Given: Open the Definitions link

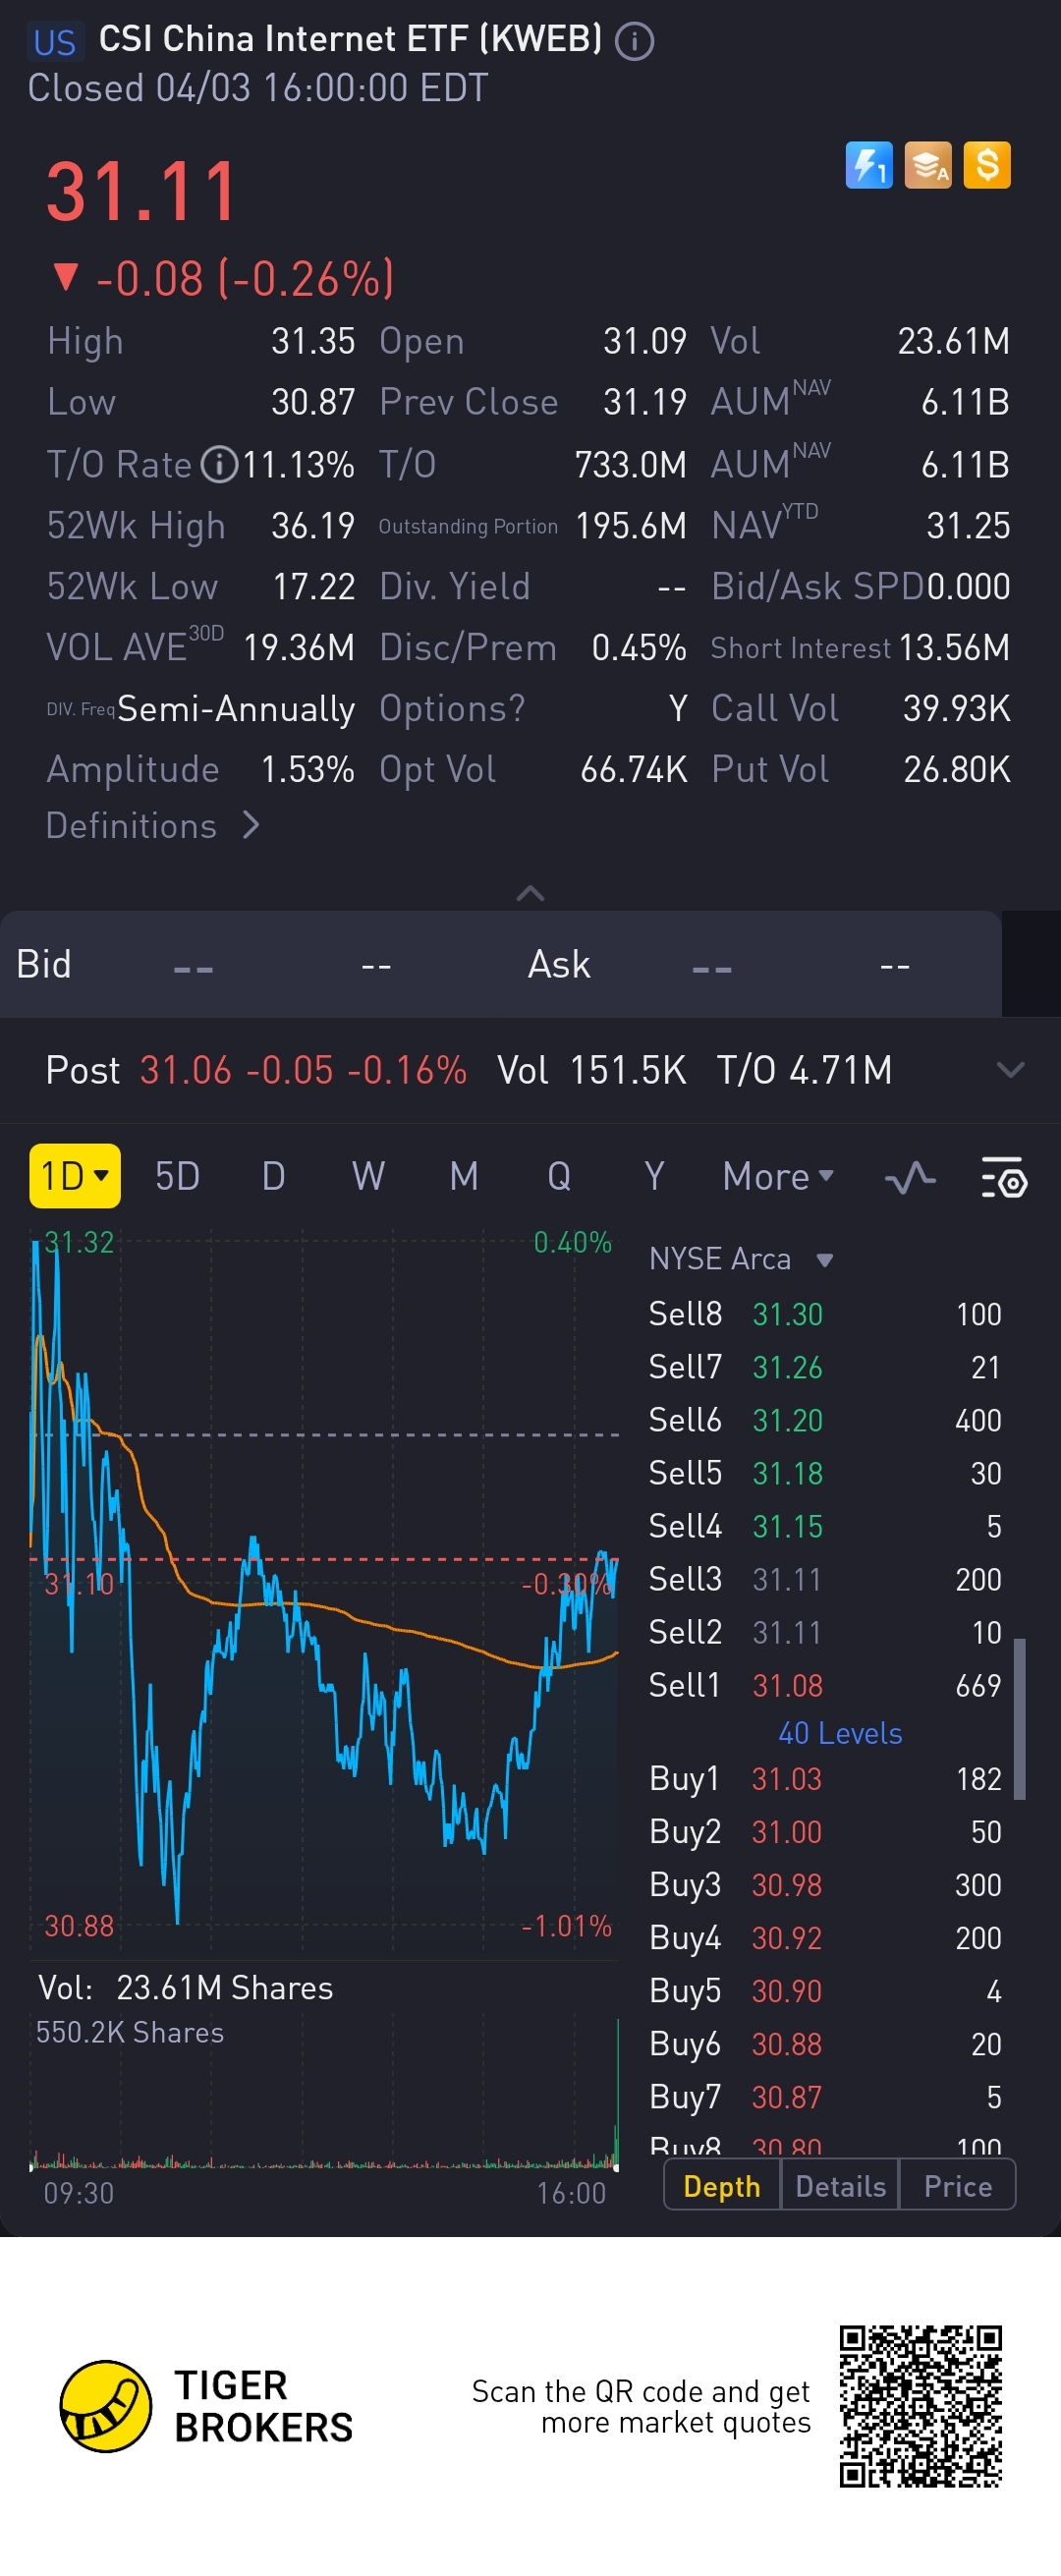Looking at the screenshot, I should (x=152, y=826).
